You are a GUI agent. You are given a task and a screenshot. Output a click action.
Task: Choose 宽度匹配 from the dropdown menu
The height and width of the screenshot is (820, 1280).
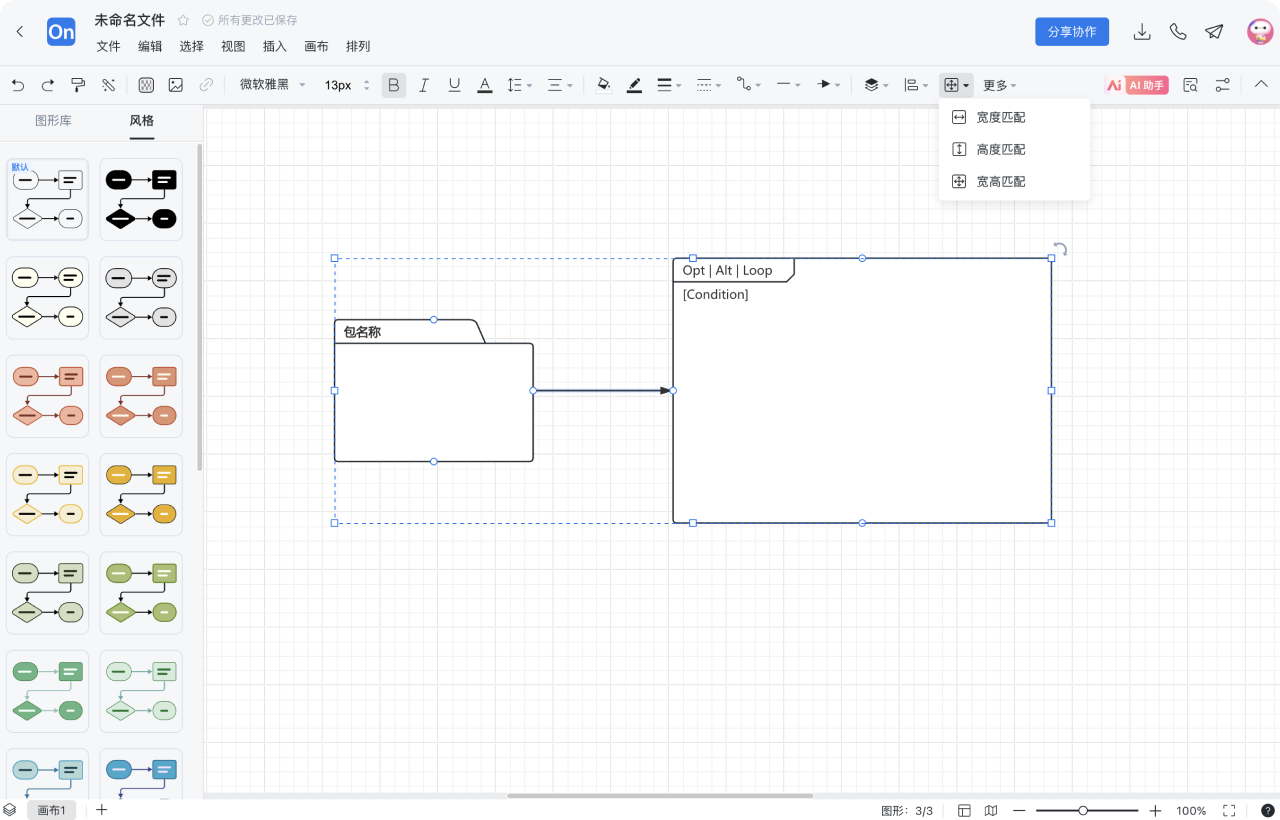[x=1000, y=117]
